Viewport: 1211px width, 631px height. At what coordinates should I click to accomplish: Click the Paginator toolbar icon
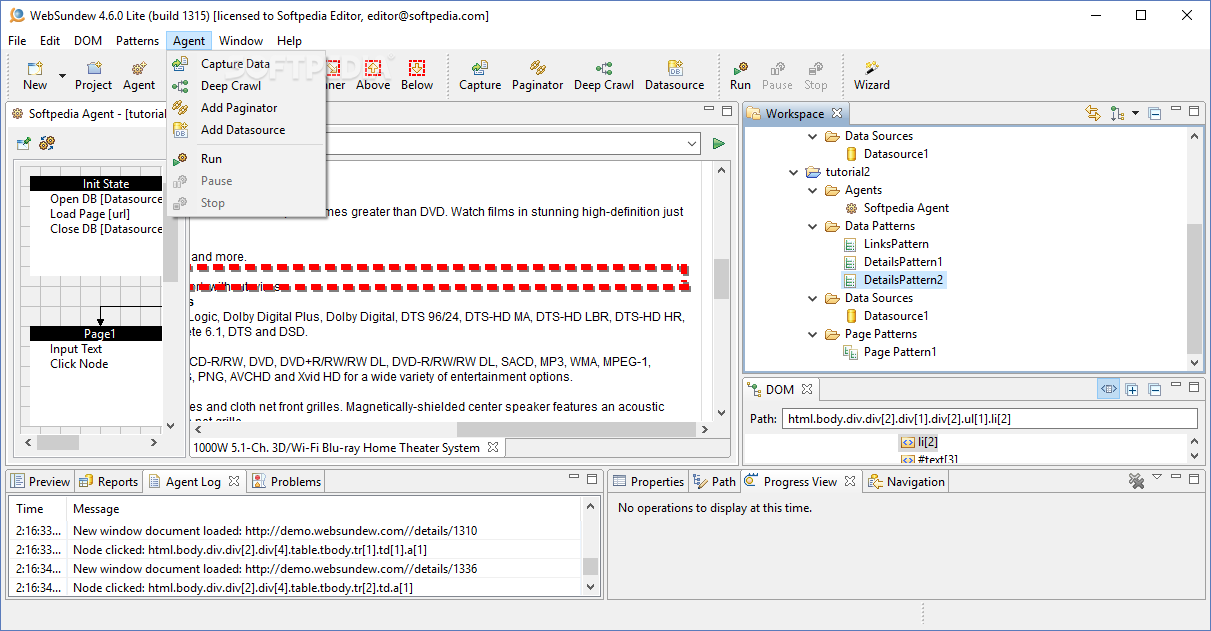coord(538,76)
